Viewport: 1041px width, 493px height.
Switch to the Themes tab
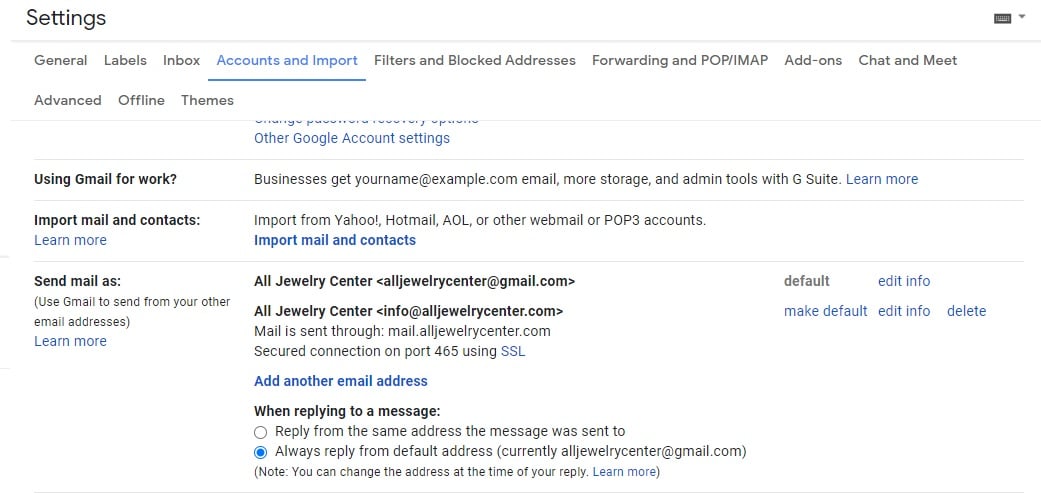pyautogui.click(x=207, y=100)
